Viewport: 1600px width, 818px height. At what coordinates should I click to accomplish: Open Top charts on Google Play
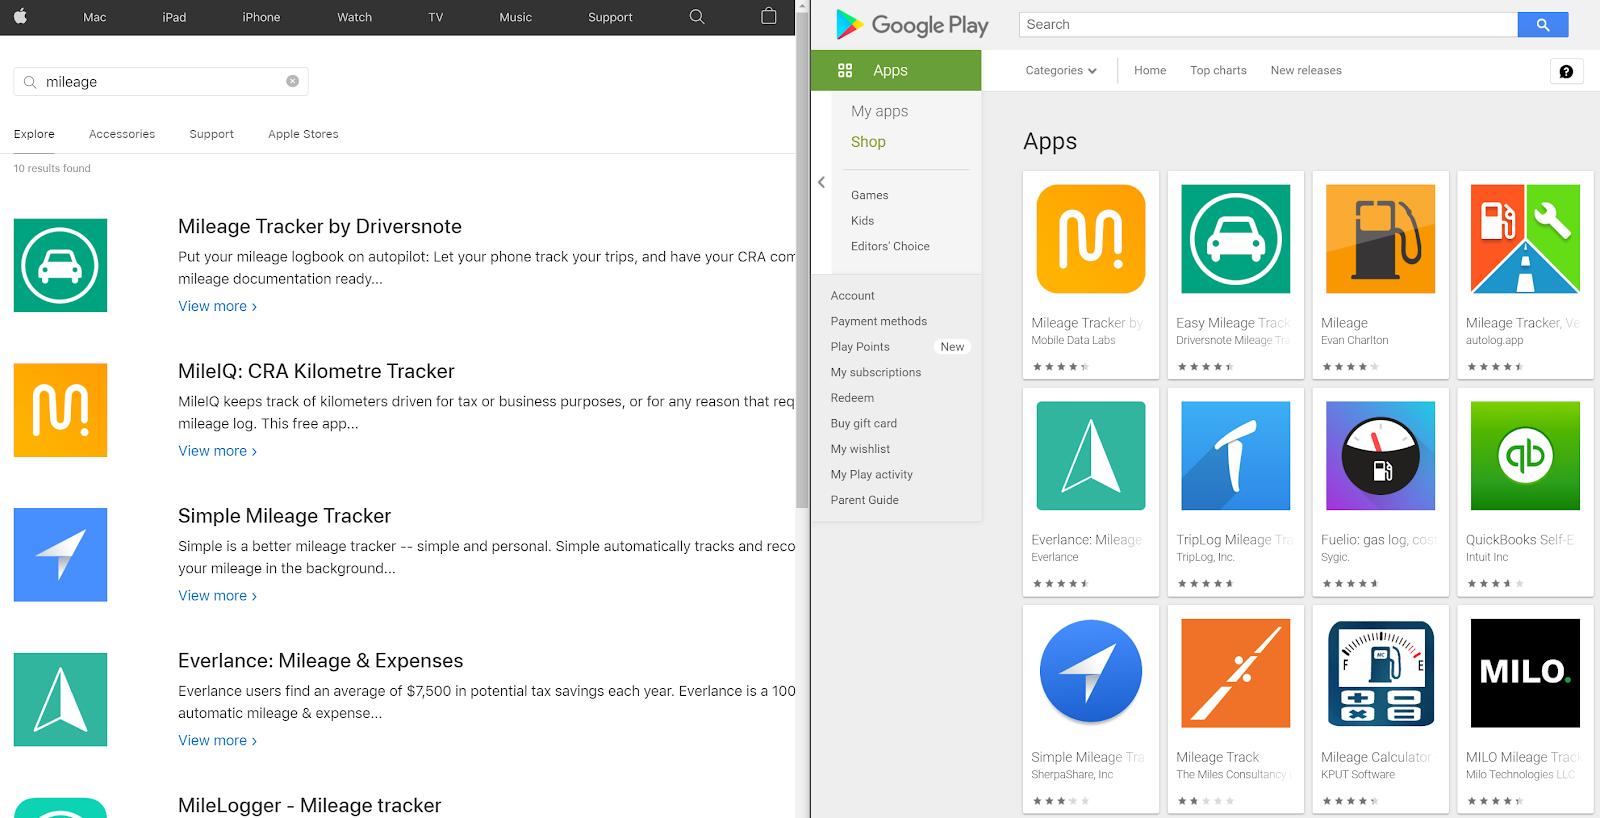coord(1218,71)
